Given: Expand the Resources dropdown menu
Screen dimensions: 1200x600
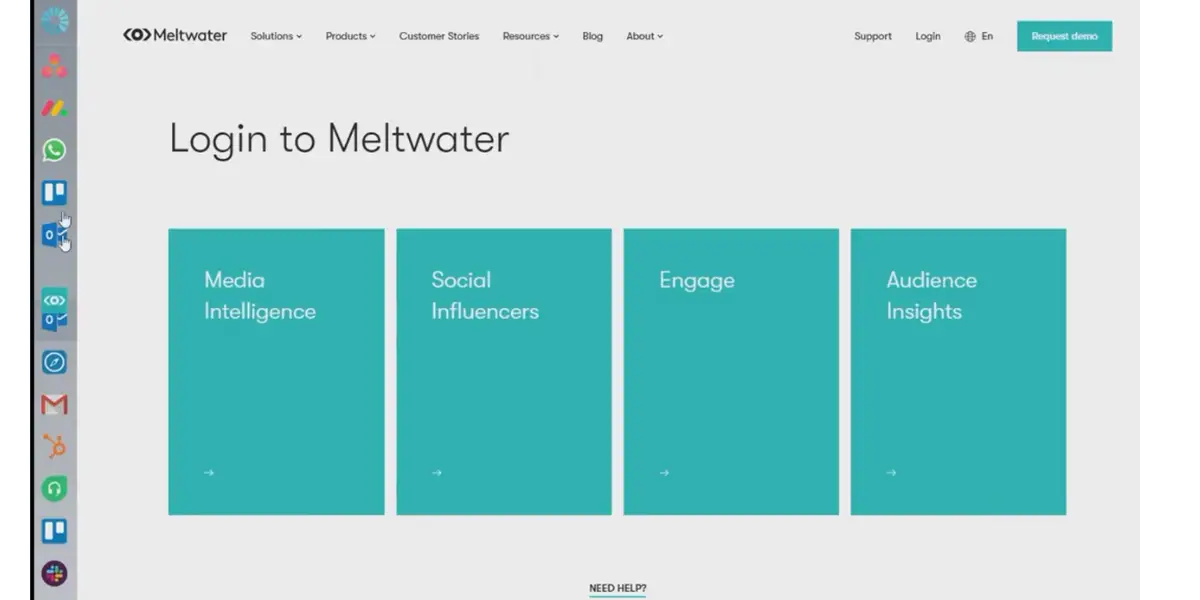Looking at the screenshot, I should click(530, 36).
